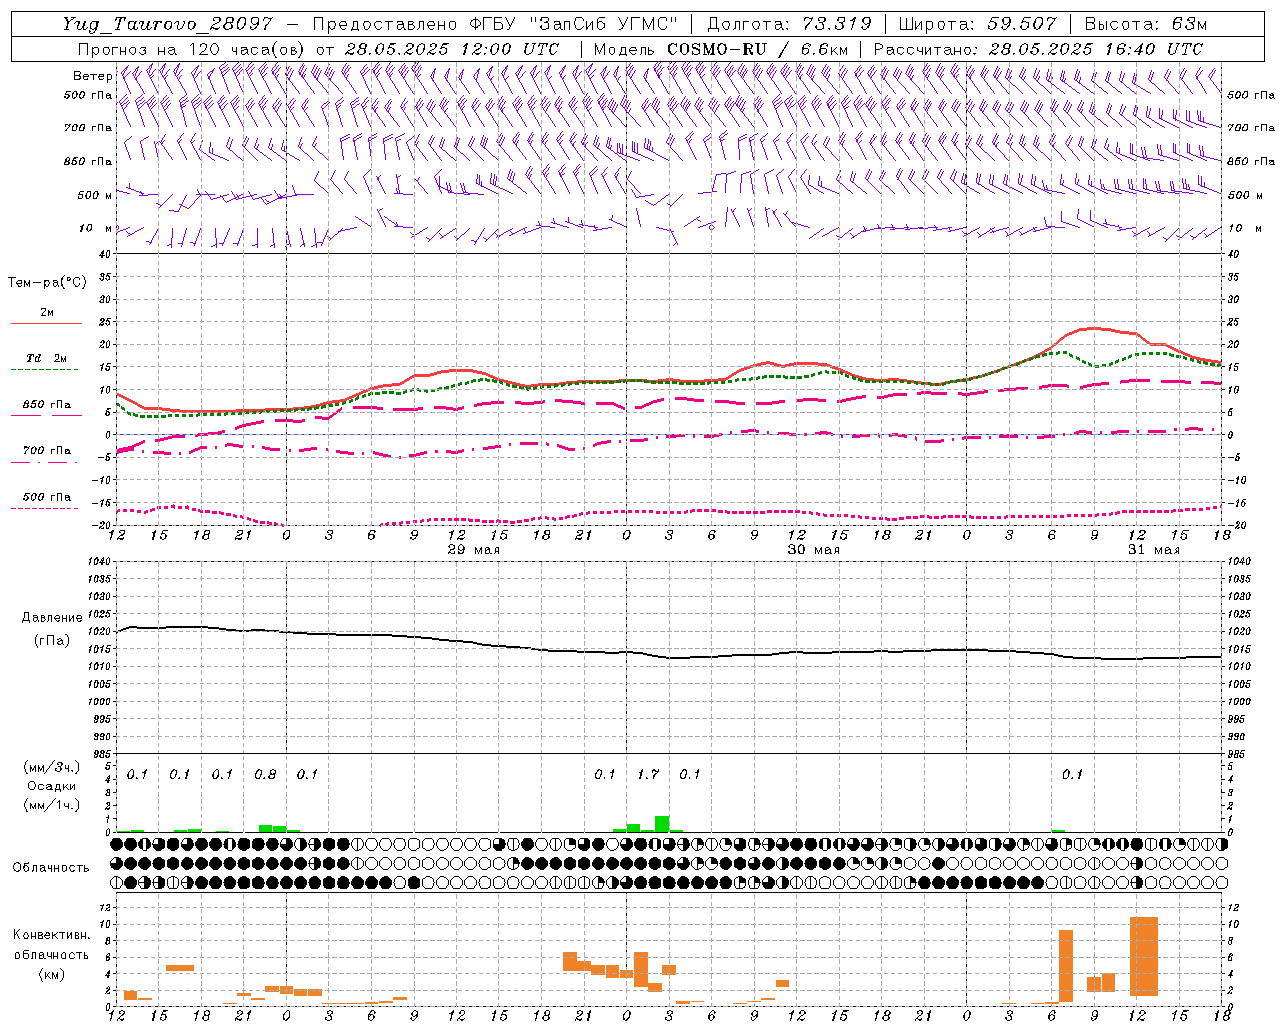Click the '700 гПа' entry in temperature legend
1280x1024 pixels.
[x=47, y=451]
